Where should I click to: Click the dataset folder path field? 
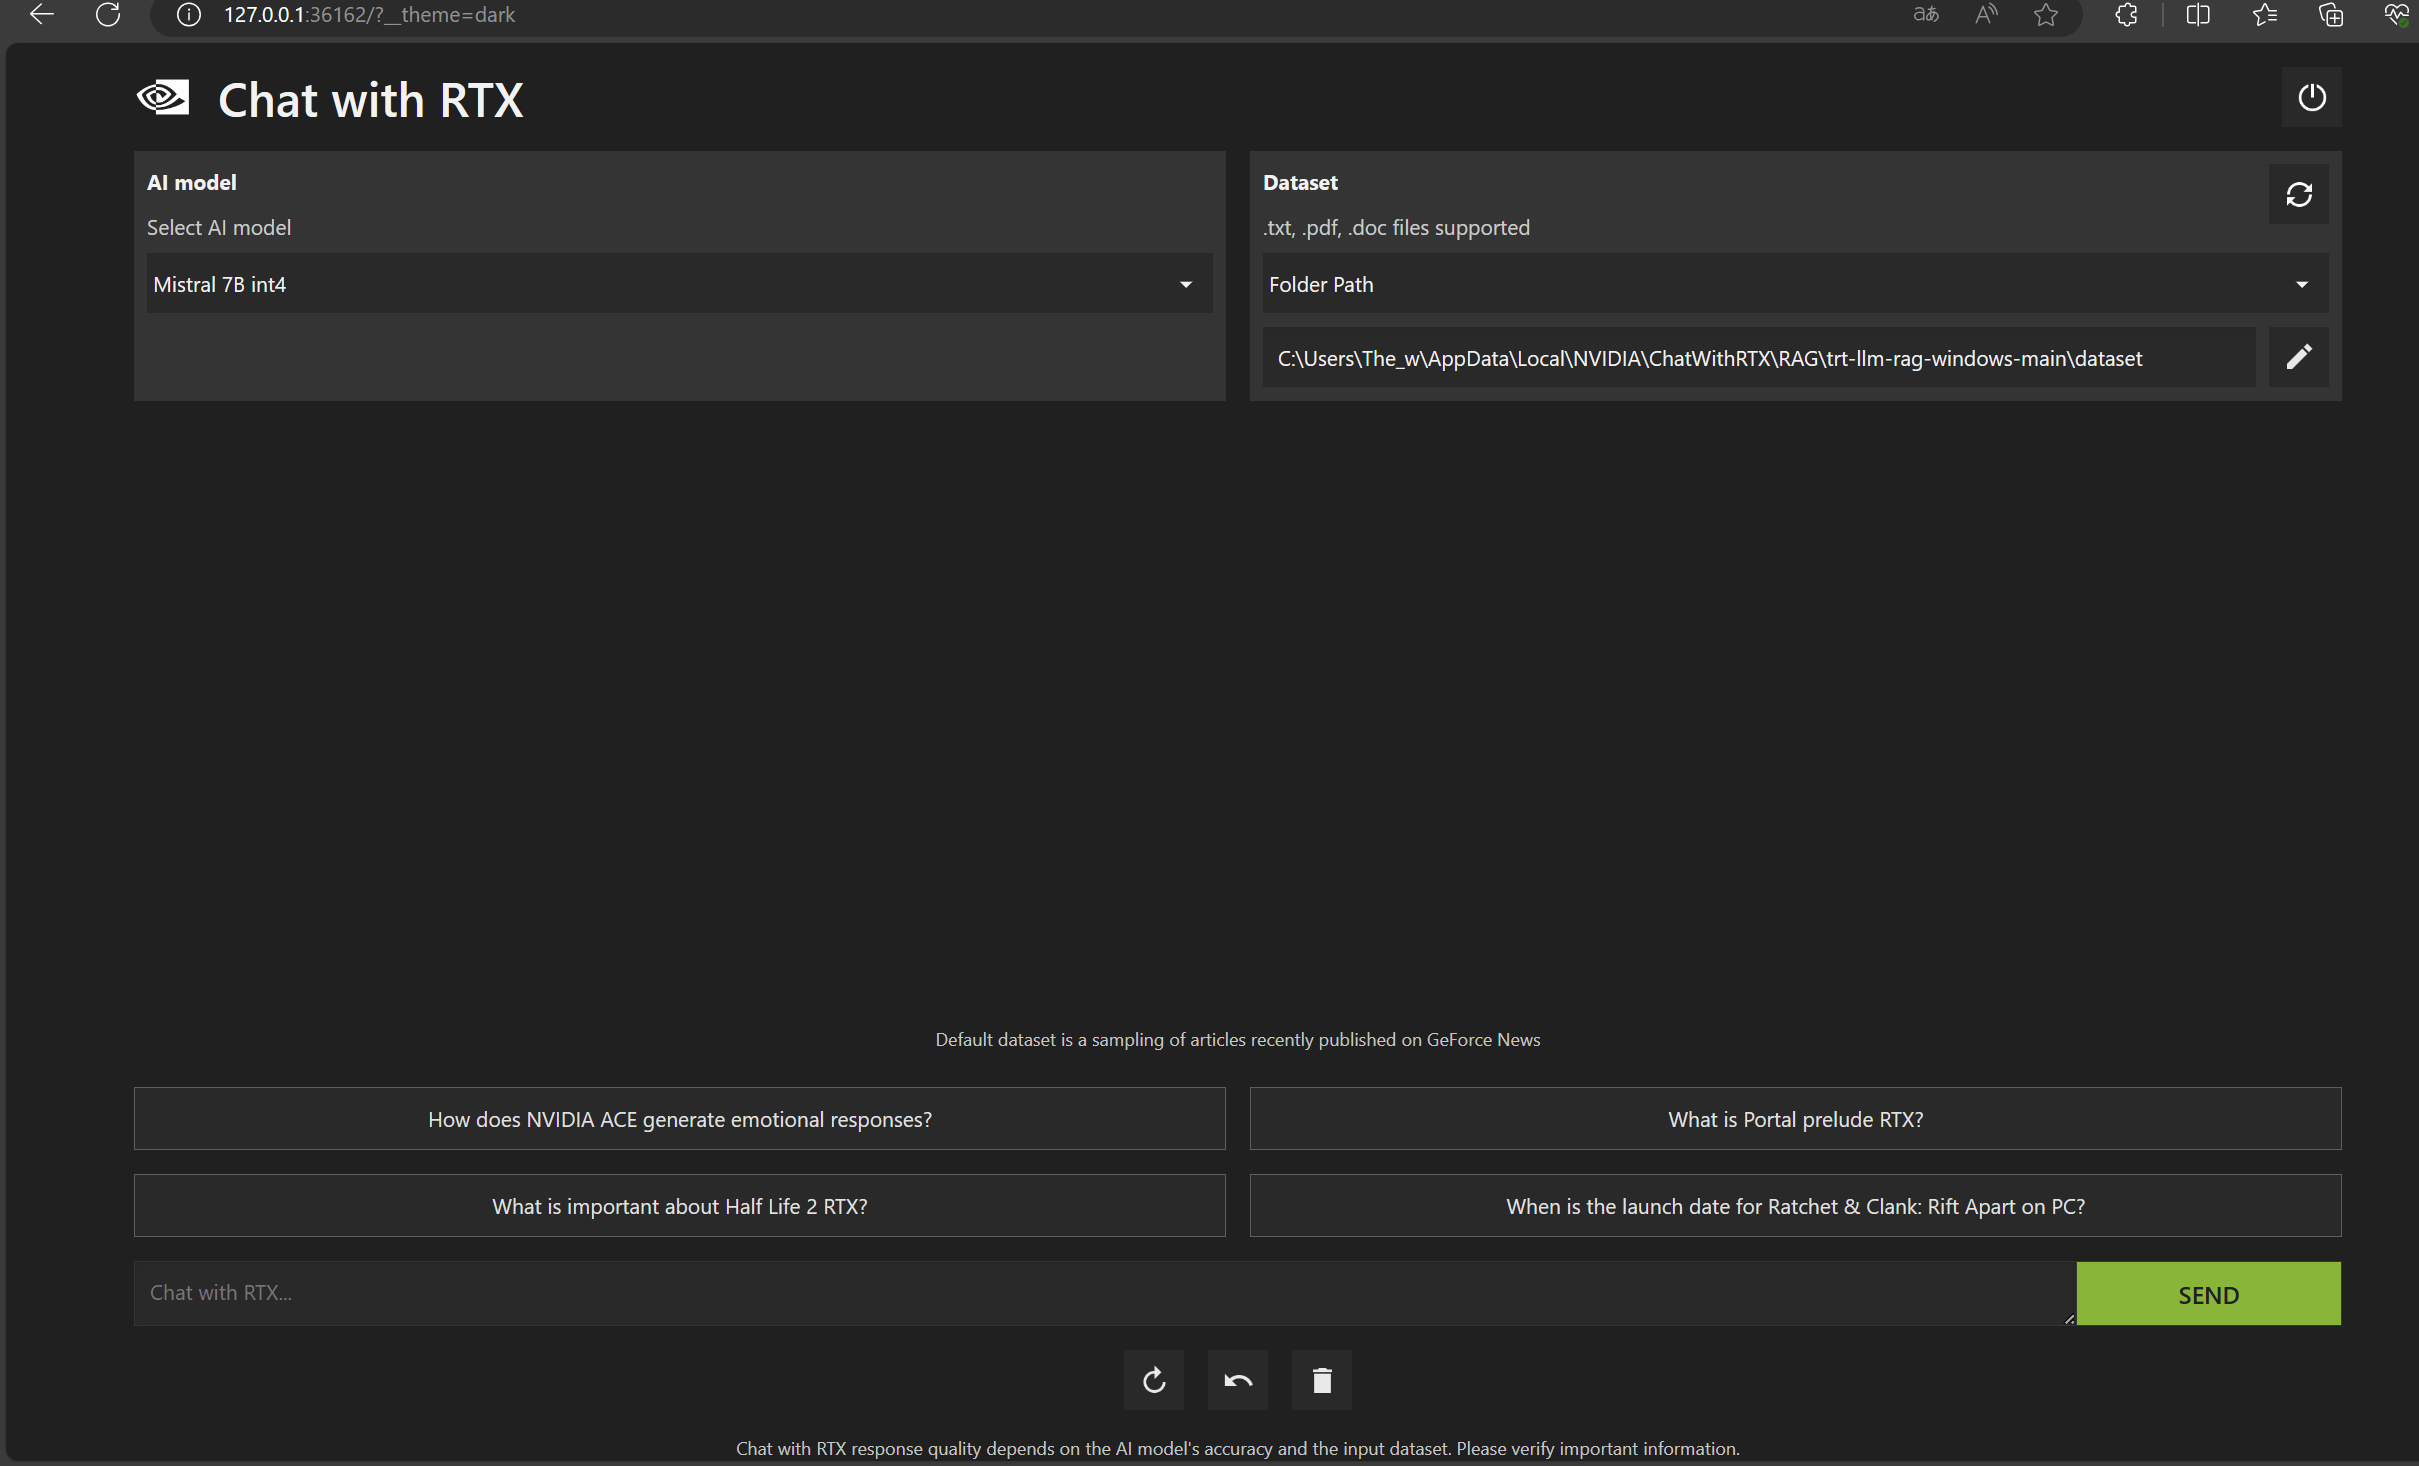coord(1759,357)
